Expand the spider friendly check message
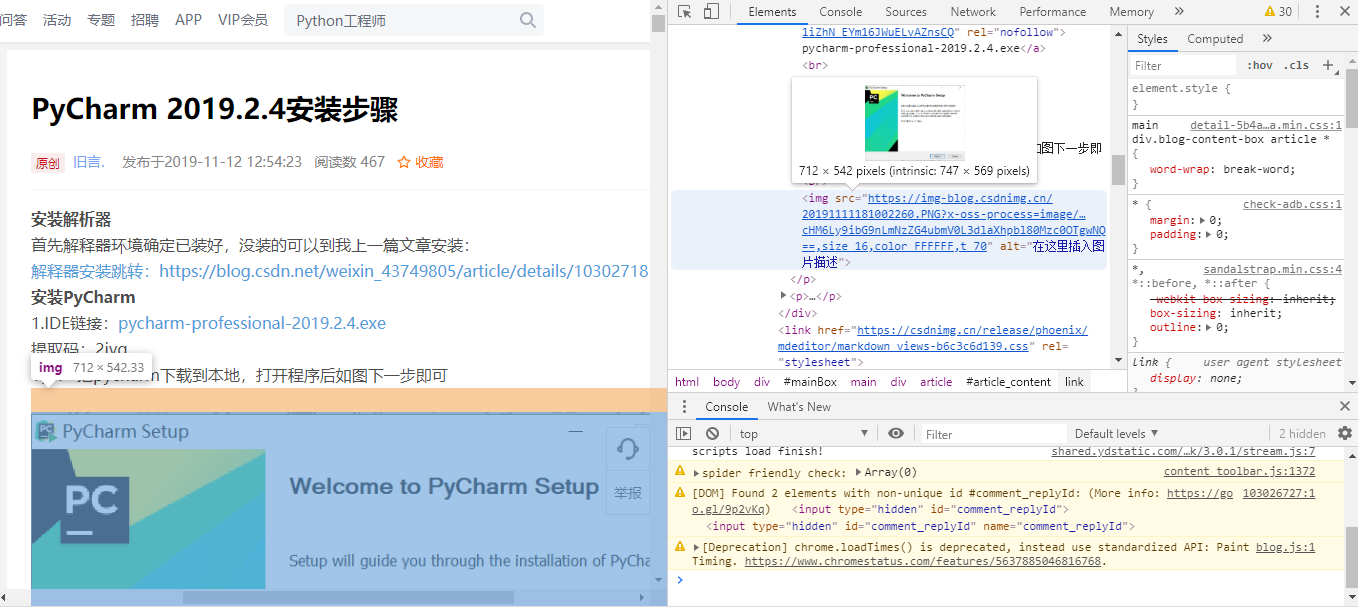The height and width of the screenshot is (607, 1358). pos(697,472)
